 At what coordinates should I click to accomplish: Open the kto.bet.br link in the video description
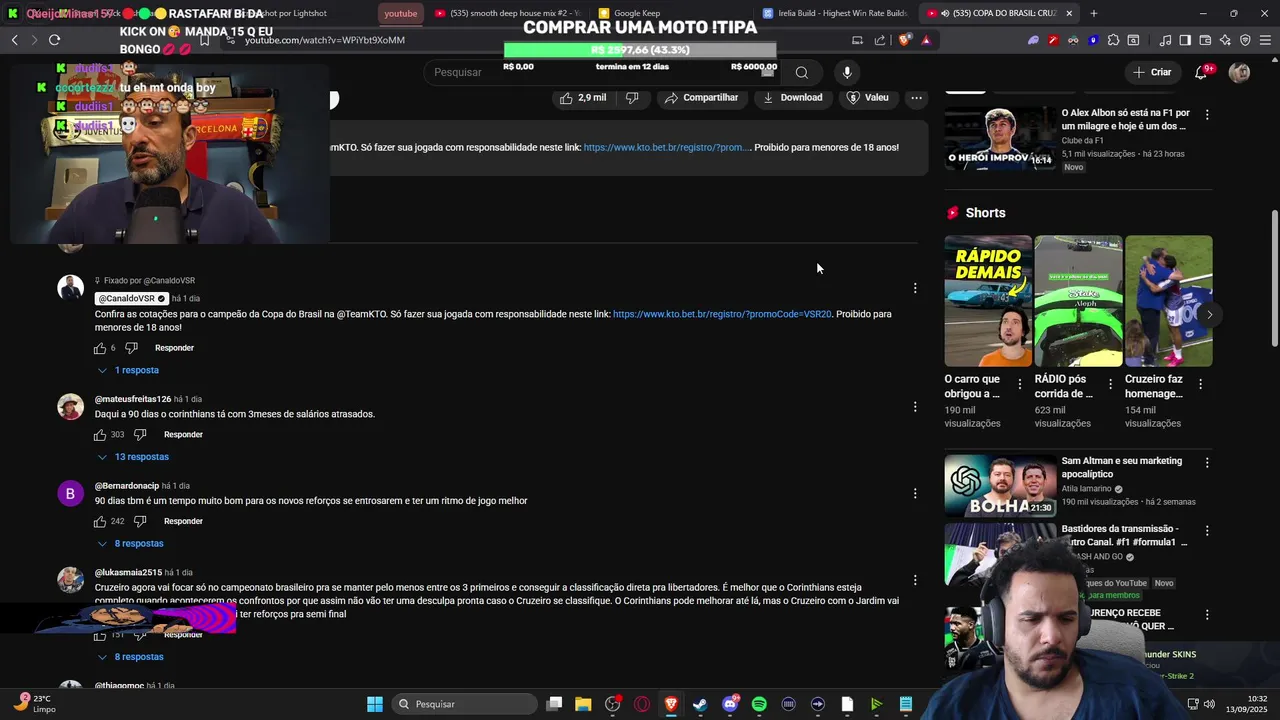pos(665,147)
